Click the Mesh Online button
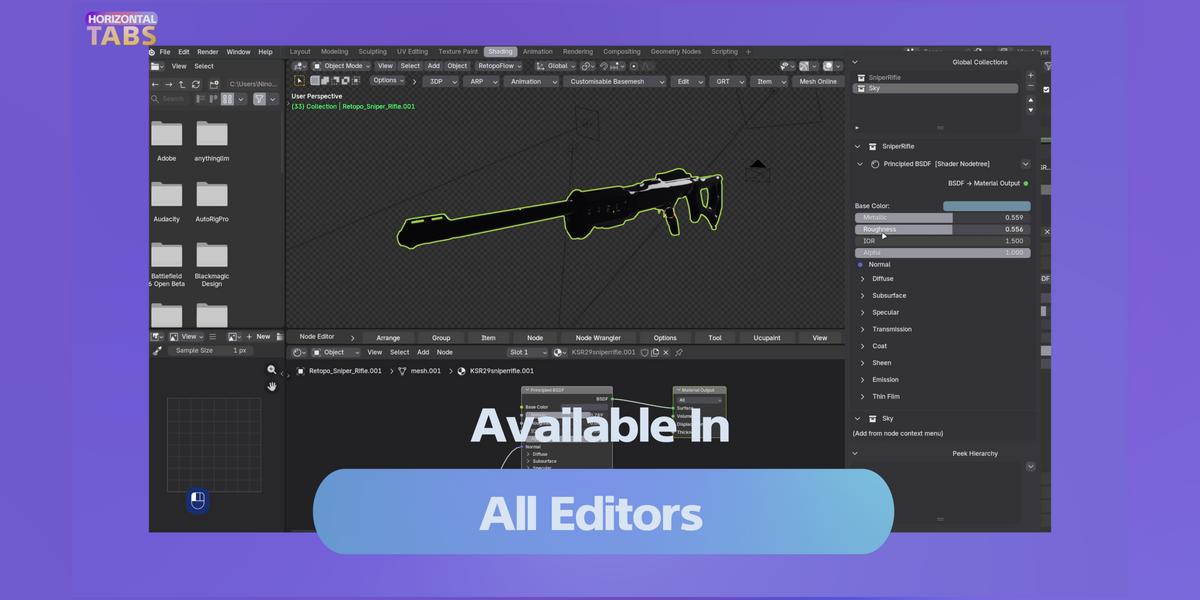1200x600 pixels. tap(818, 82)
